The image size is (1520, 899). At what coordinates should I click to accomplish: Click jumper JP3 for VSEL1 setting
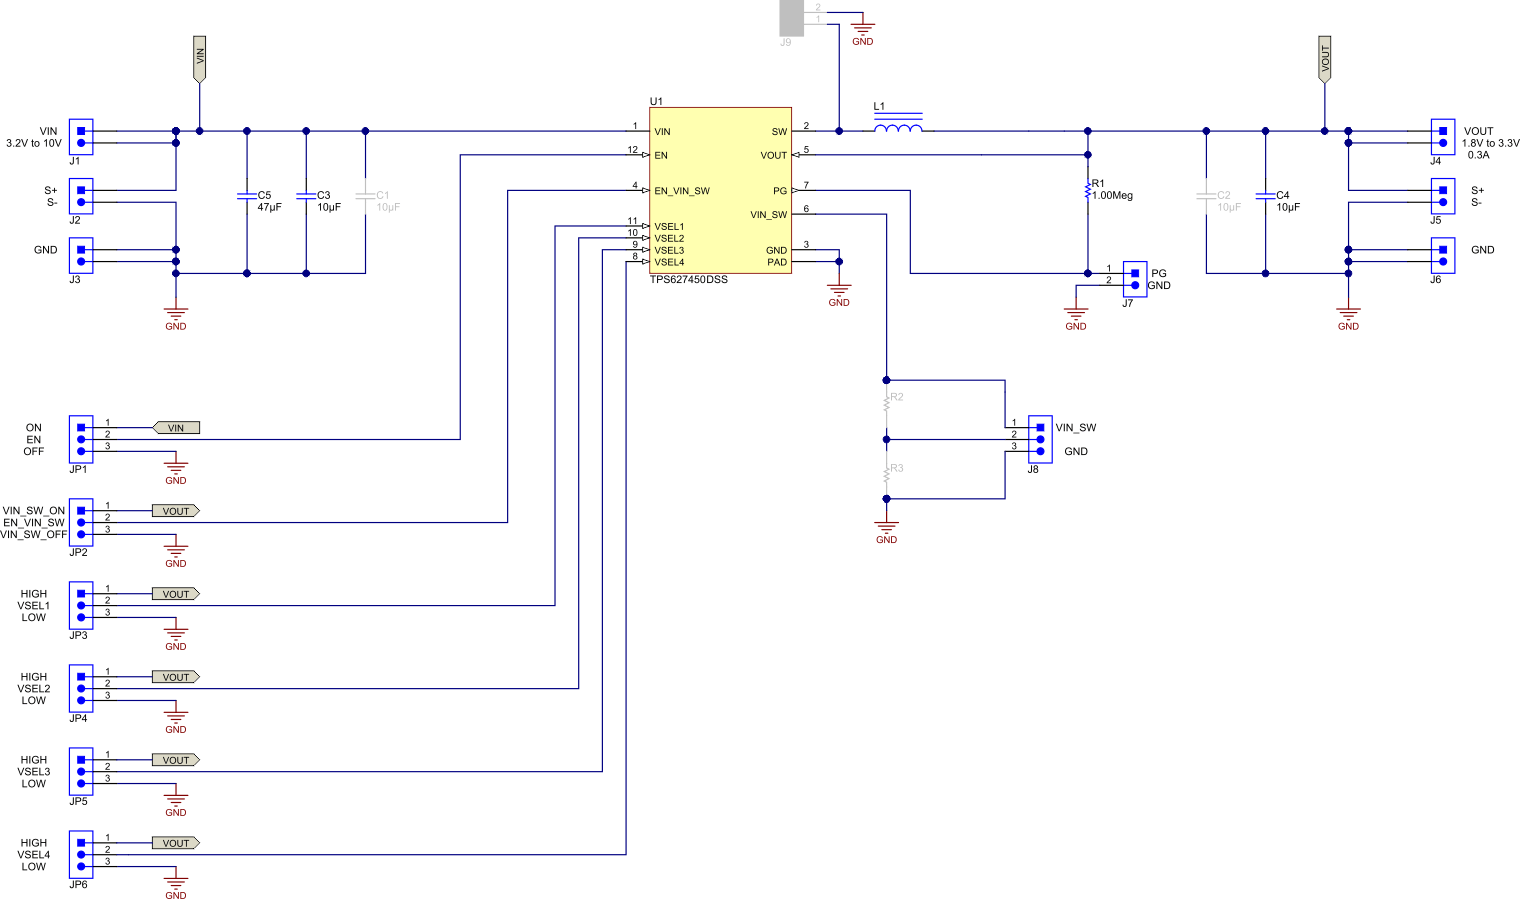(80, 604)
